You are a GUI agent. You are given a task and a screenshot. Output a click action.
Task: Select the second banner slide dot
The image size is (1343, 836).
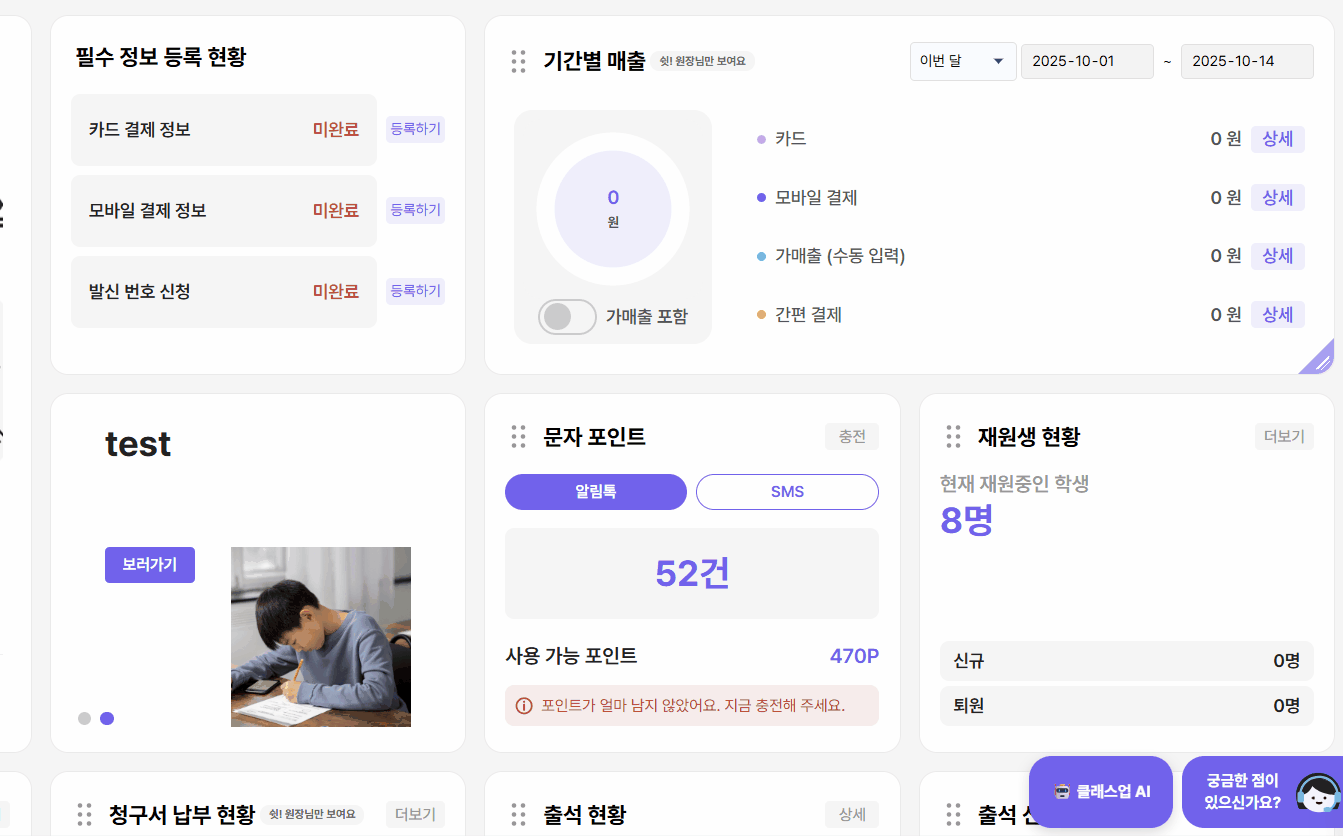[x=107, y=718]
